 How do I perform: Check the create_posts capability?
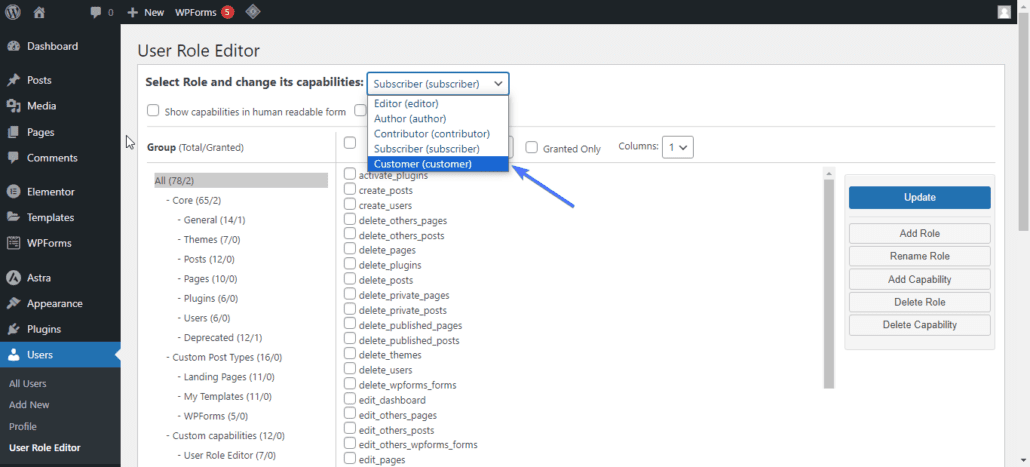(x=350, y=189)
